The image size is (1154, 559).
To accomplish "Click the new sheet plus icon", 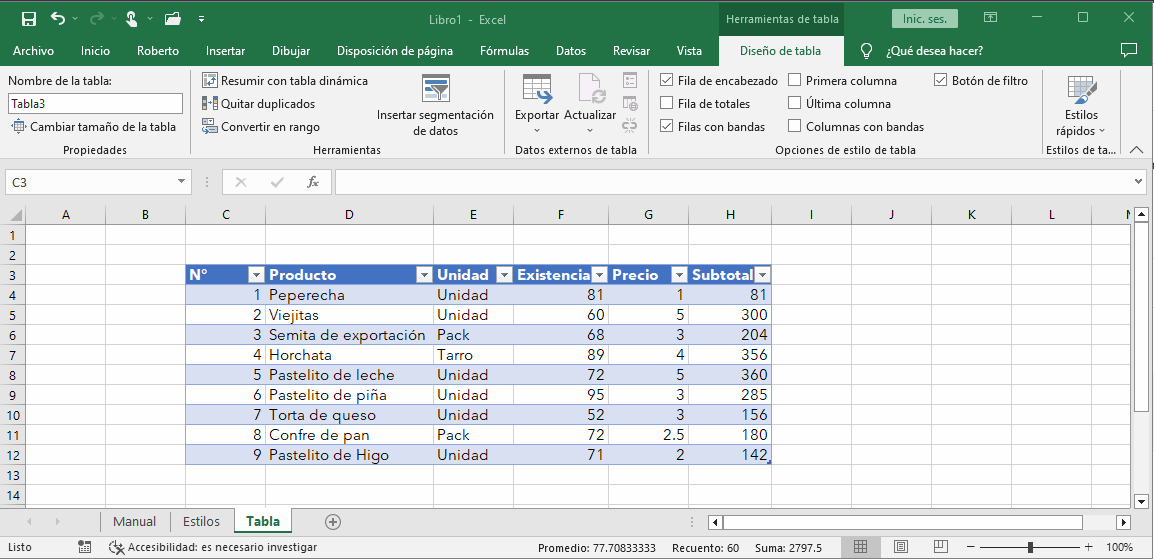I will [333, 521].
